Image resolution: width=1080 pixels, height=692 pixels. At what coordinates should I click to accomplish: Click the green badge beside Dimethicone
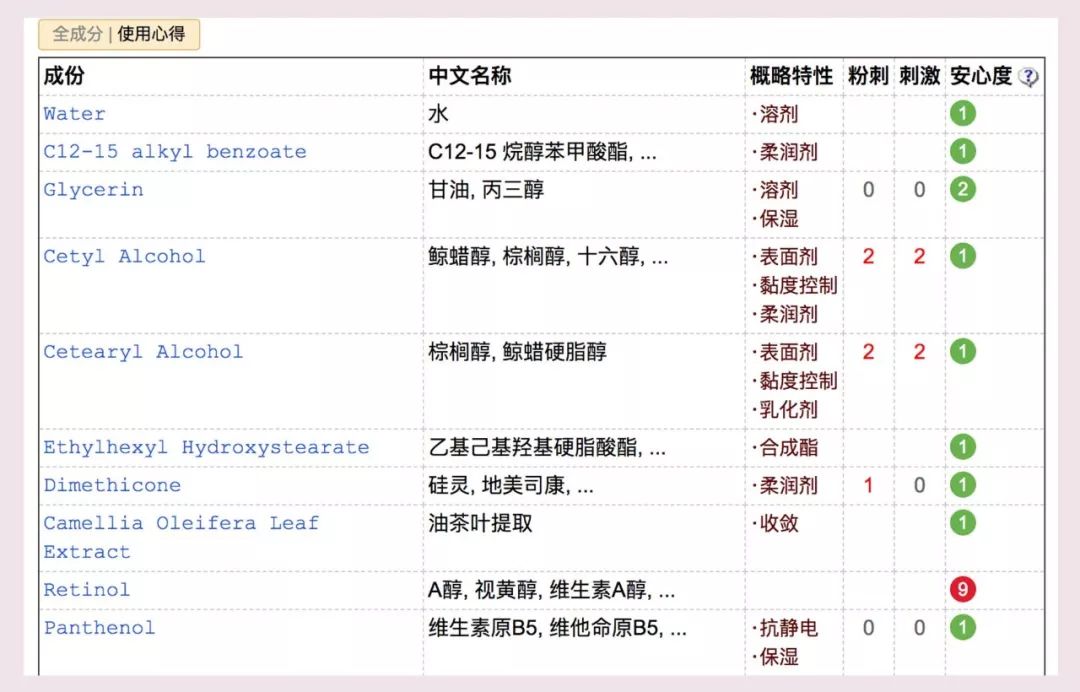(x=962, y=484)
